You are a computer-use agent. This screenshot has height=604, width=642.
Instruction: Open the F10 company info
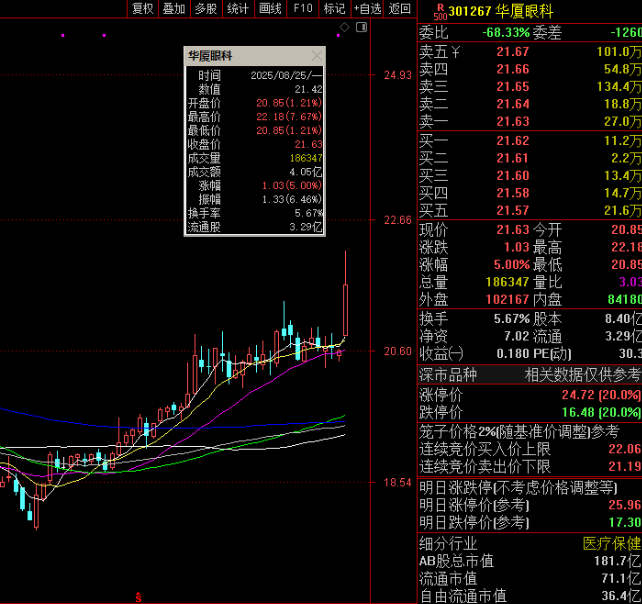pos(303,8)
